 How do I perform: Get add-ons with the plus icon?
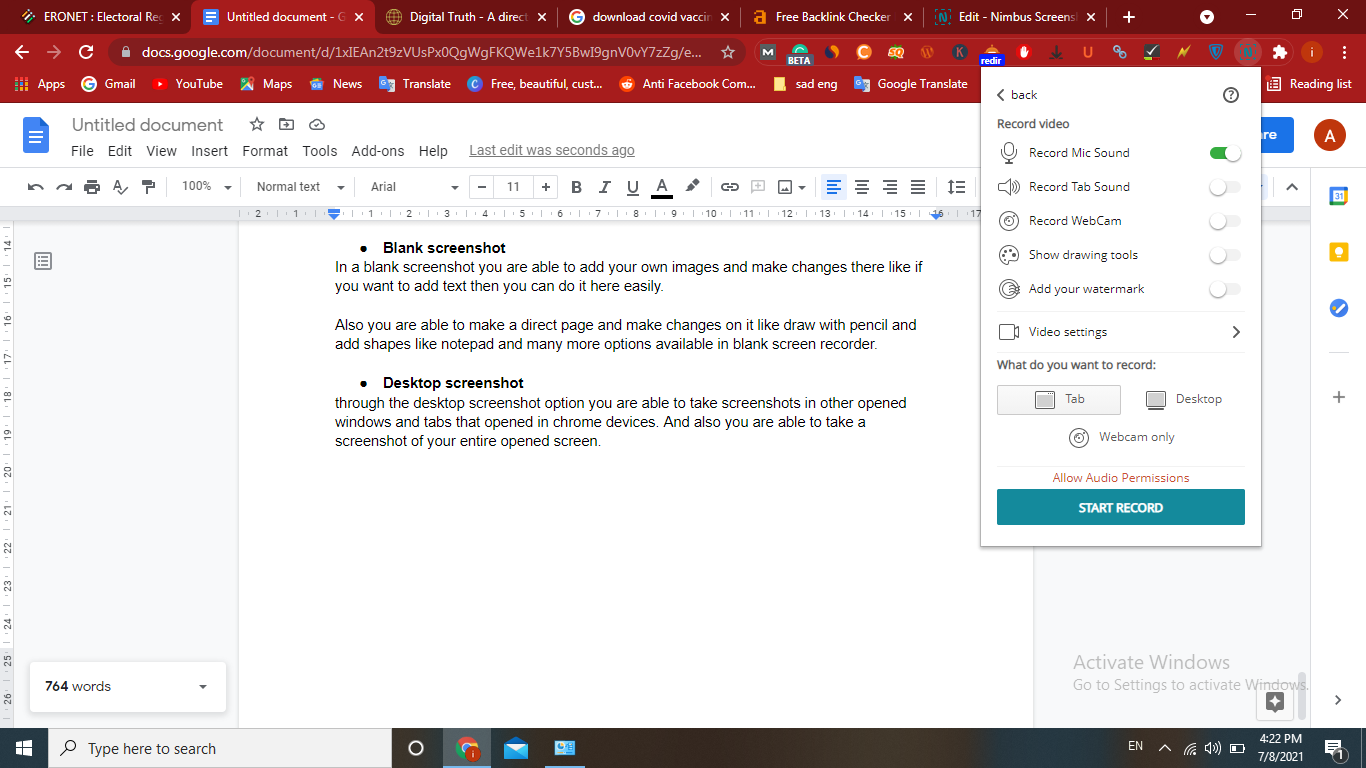1339,397
